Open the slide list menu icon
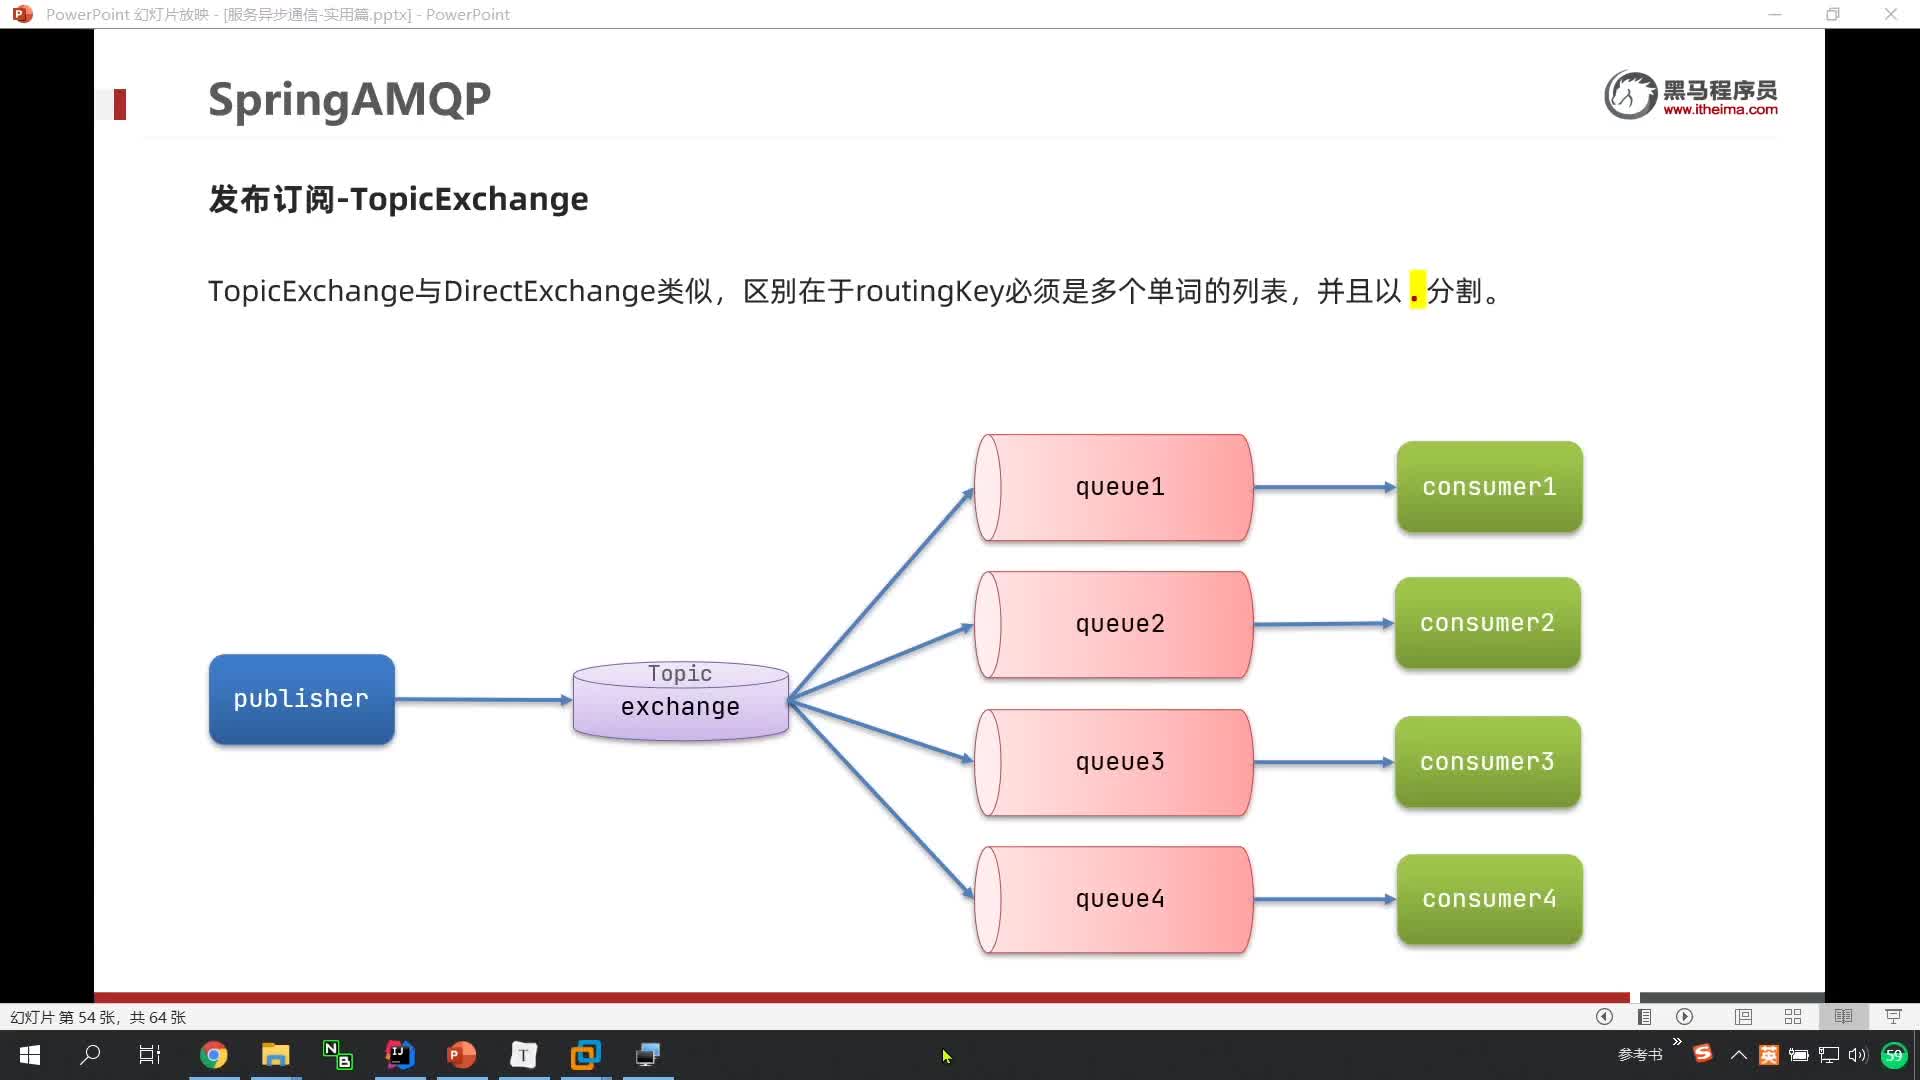The image size is (1920, 1080). tap(1644, 1016)
